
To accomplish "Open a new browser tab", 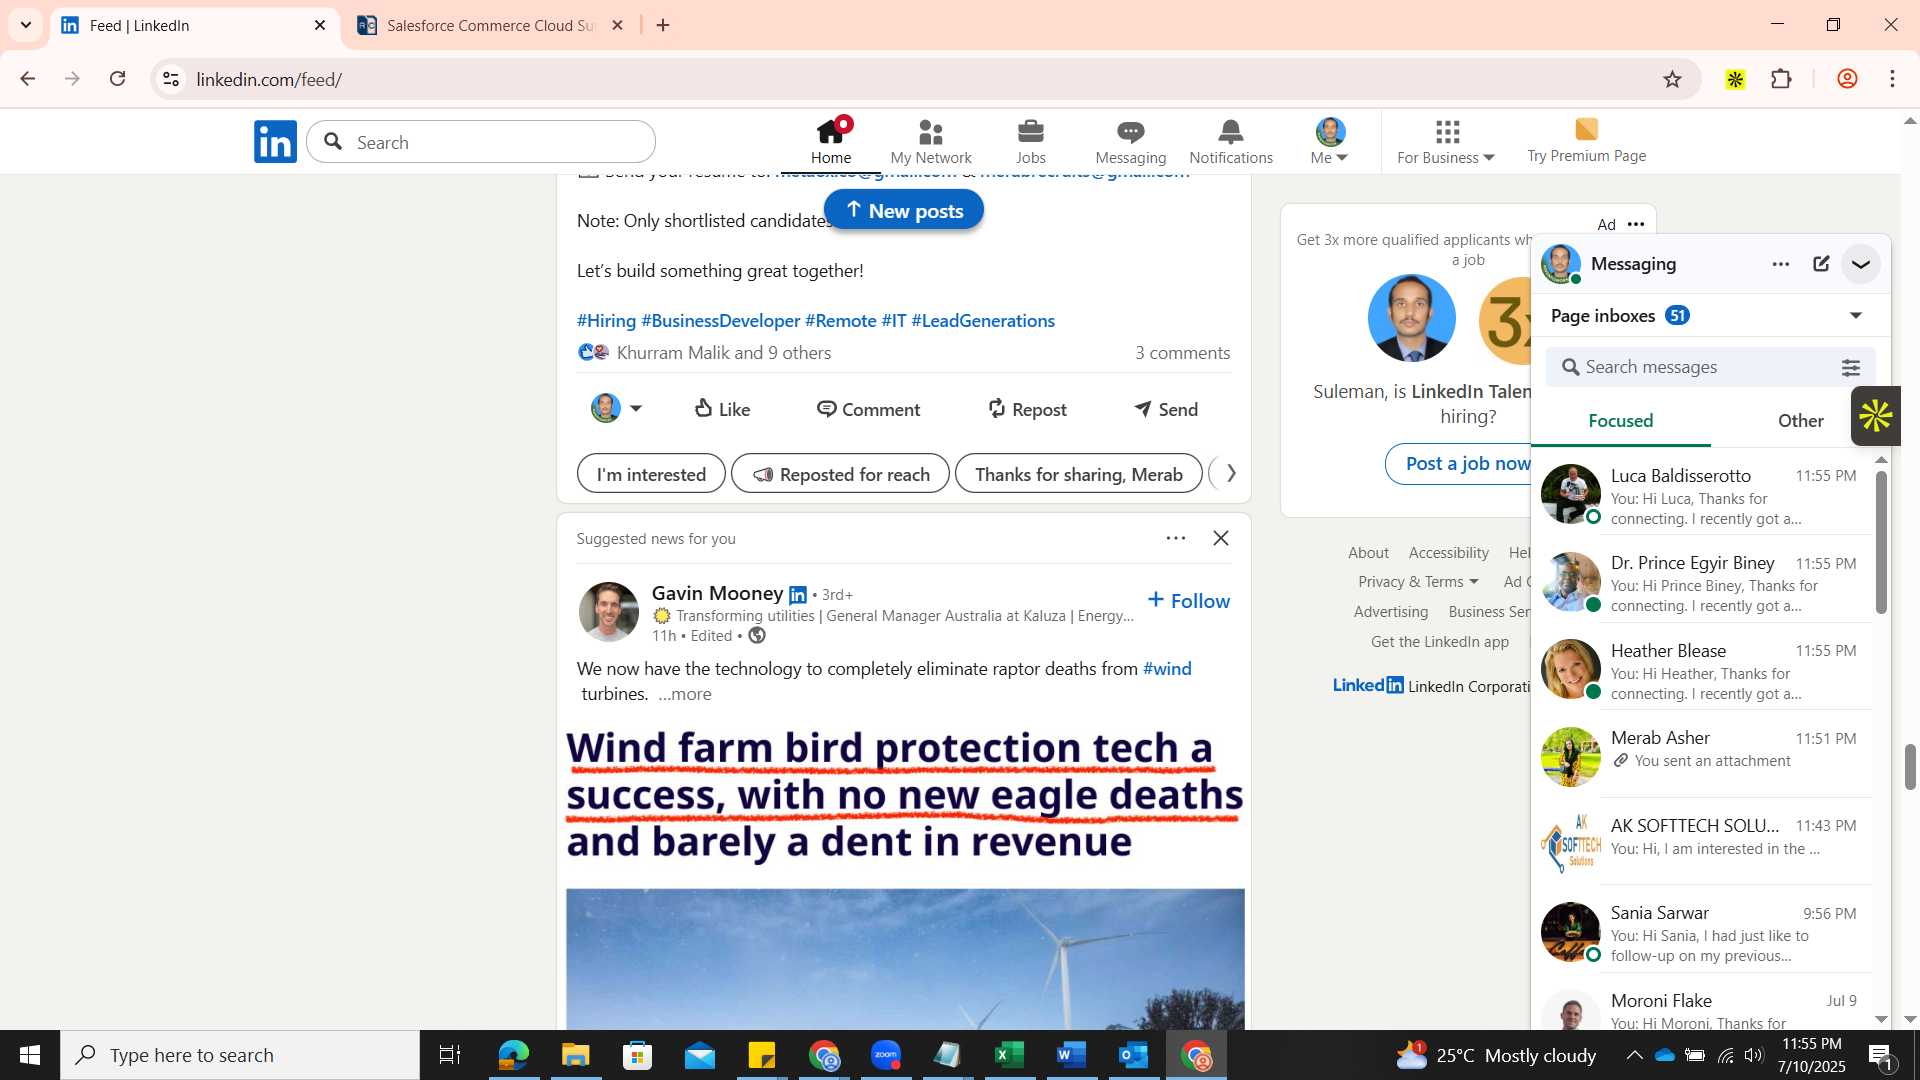I will [x=663, y=26].
